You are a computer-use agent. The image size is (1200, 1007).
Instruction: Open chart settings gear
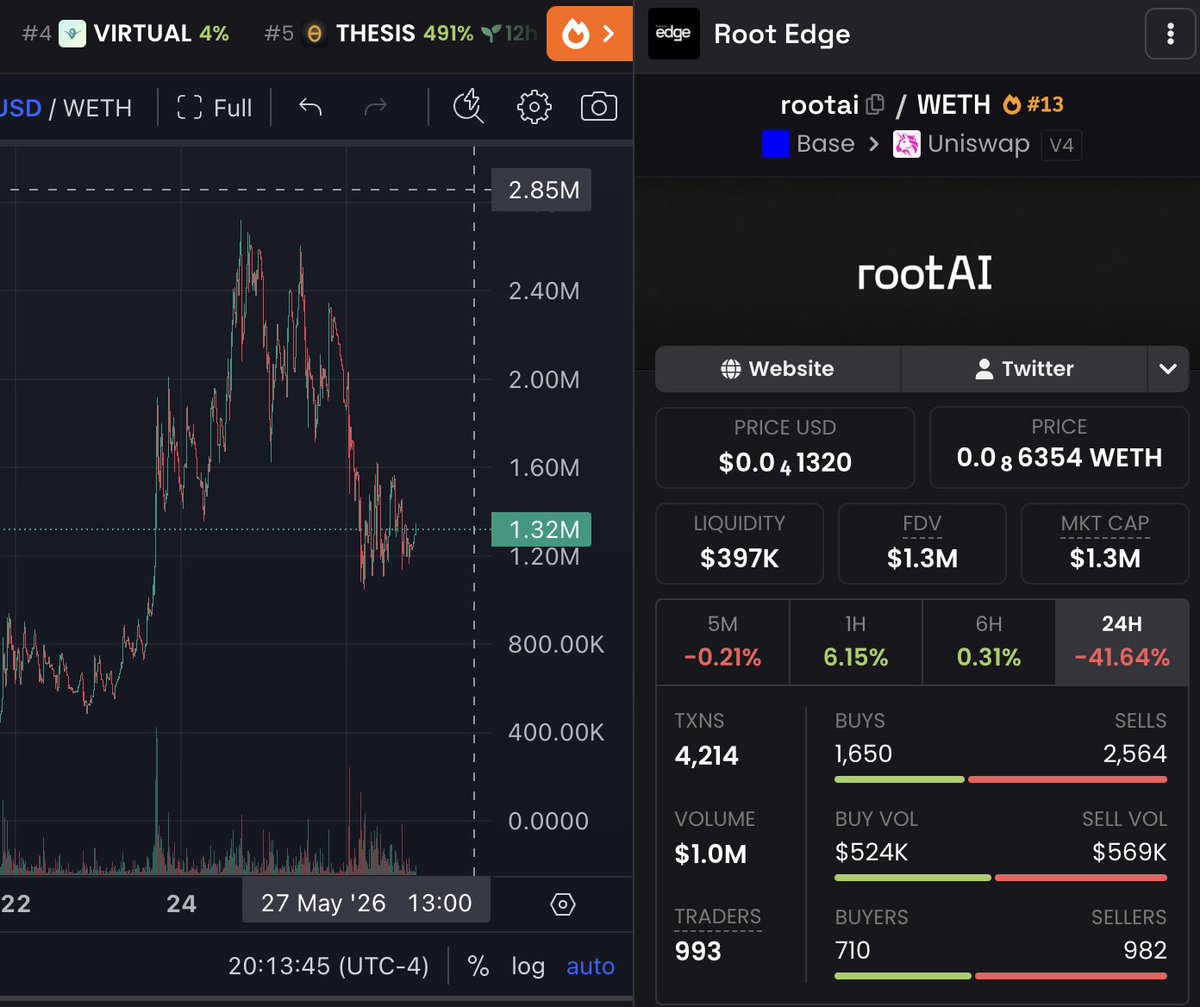click(534, 107)
